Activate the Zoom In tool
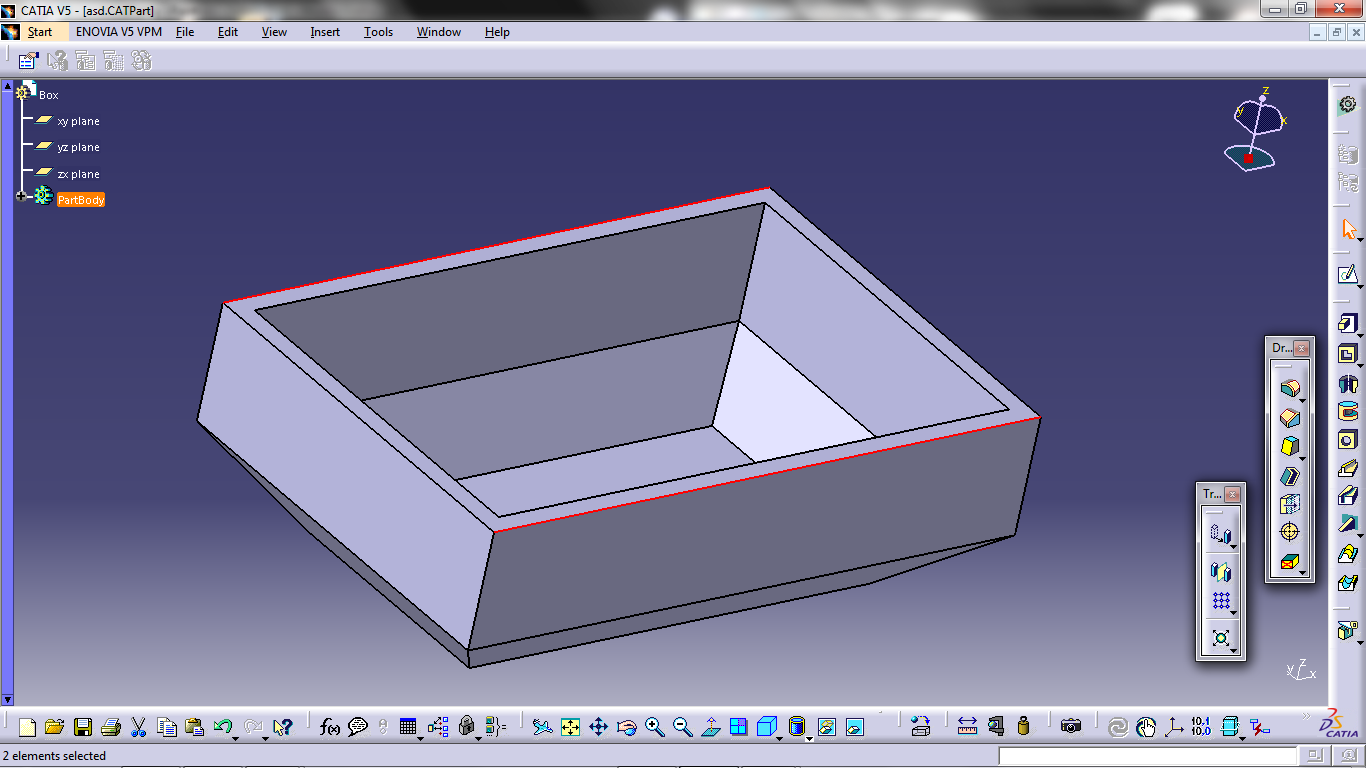Screen dimensions: 1366x768 (x=654, y=727)
